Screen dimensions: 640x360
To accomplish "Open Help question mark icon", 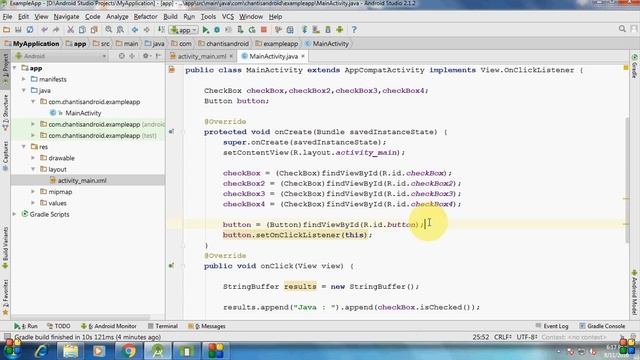I will click(354, 29).
